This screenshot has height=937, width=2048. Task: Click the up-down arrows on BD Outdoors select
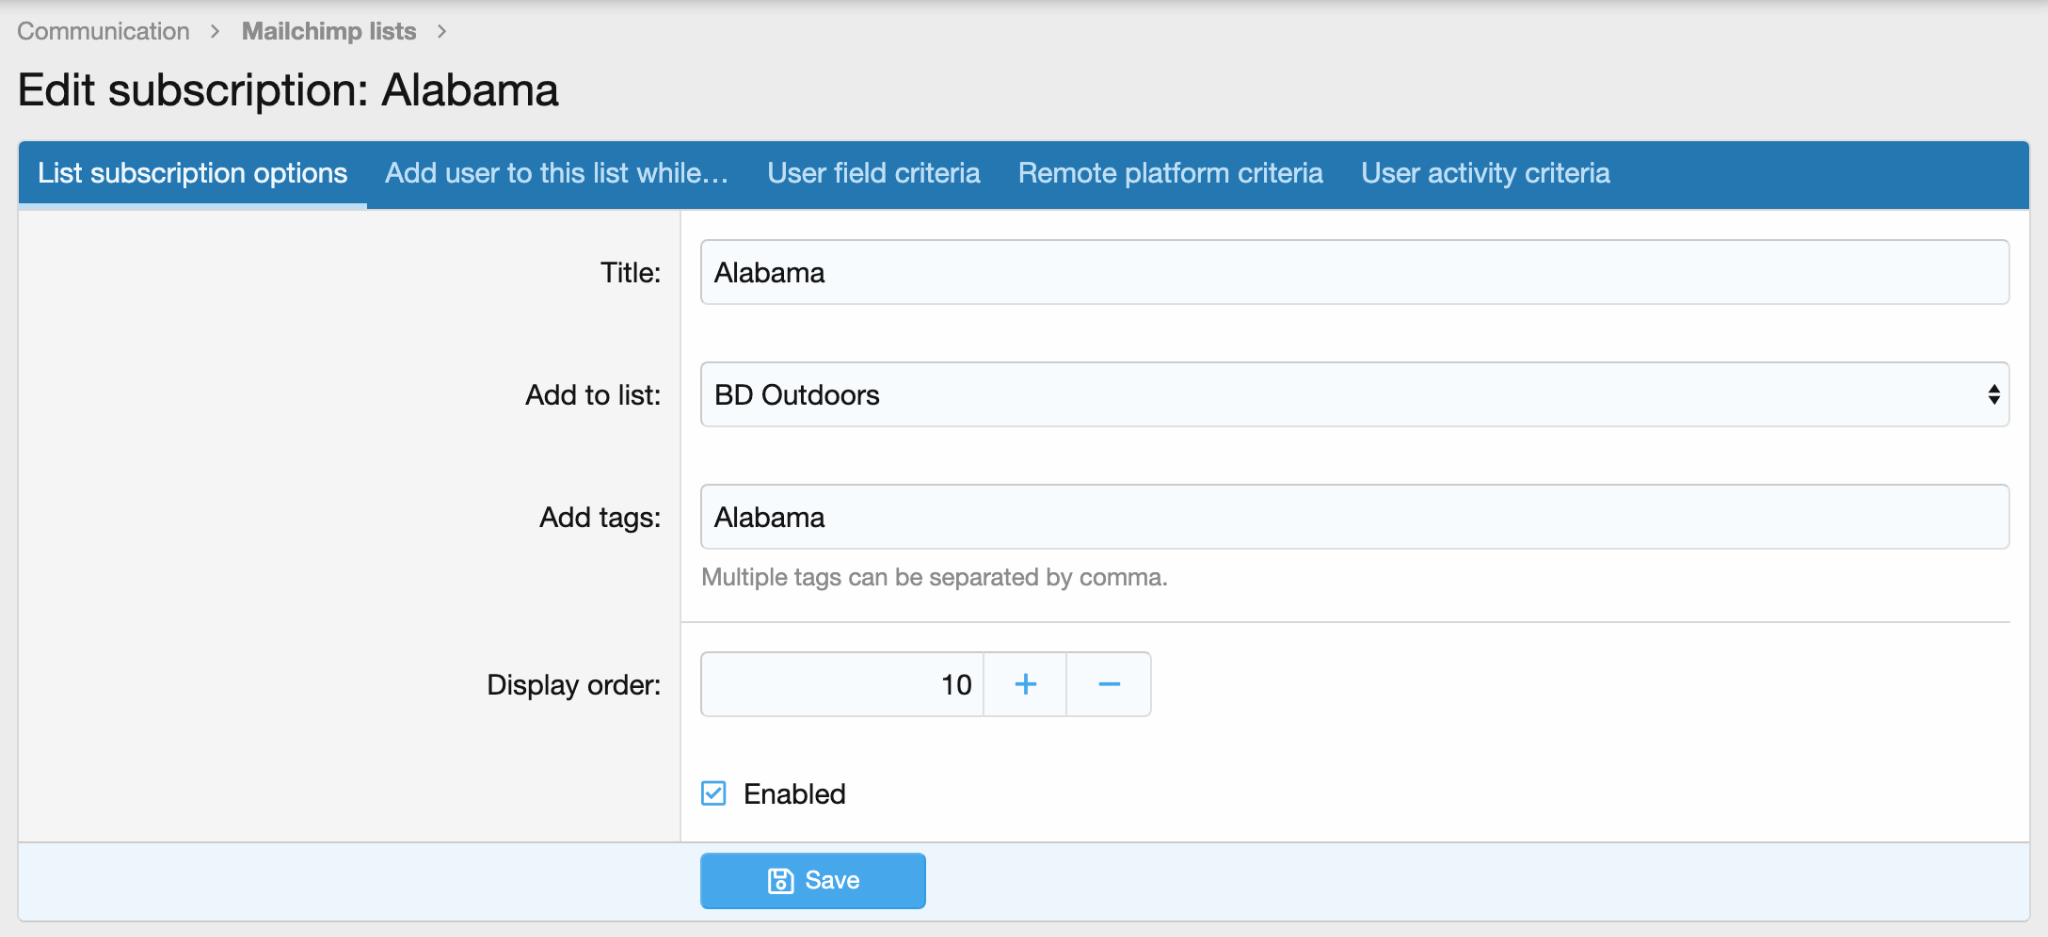click(1993, 395)
